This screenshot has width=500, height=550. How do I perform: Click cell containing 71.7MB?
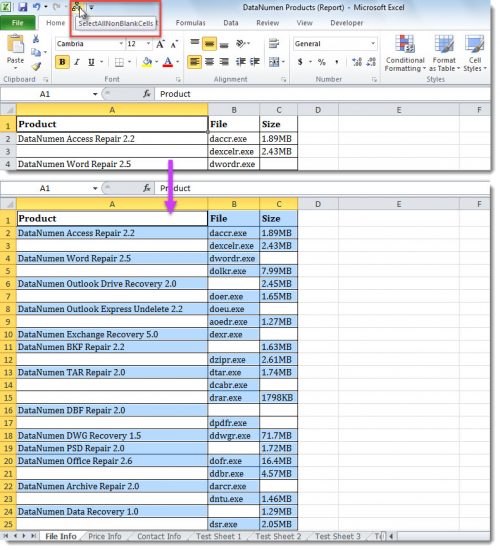click(279, 436)
